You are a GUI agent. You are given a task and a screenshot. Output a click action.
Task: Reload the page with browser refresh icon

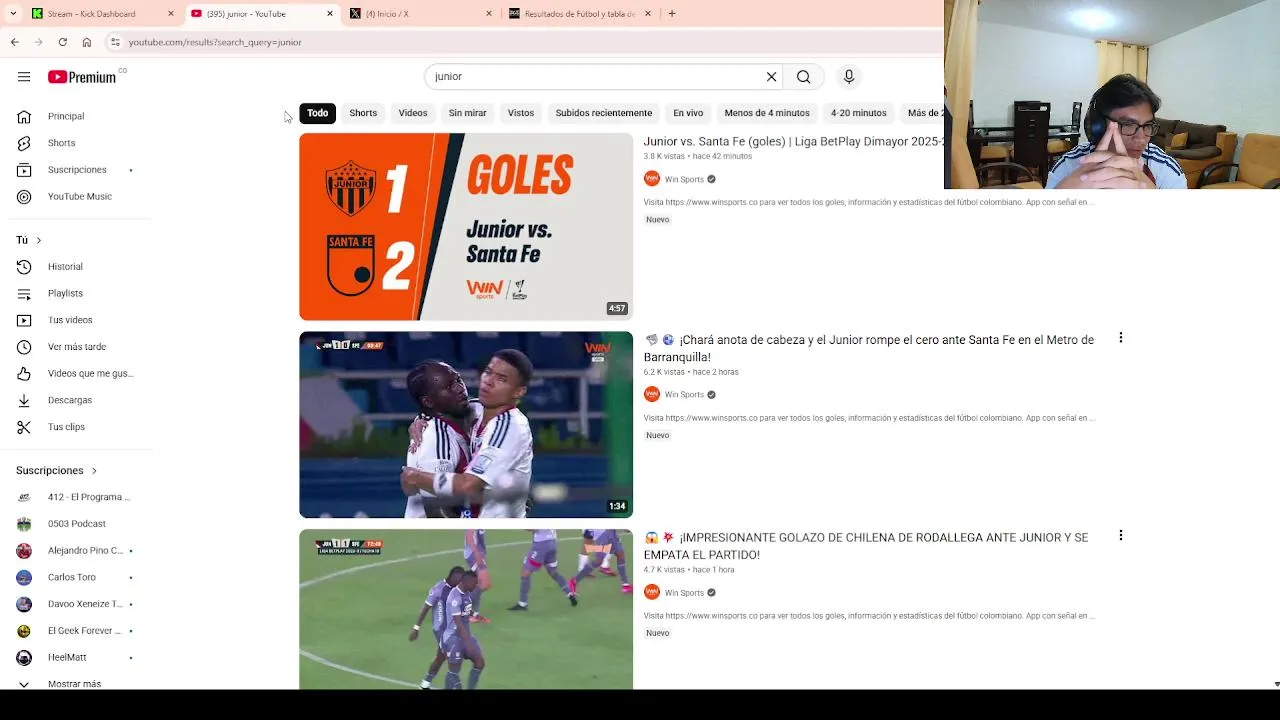point(62,42)
